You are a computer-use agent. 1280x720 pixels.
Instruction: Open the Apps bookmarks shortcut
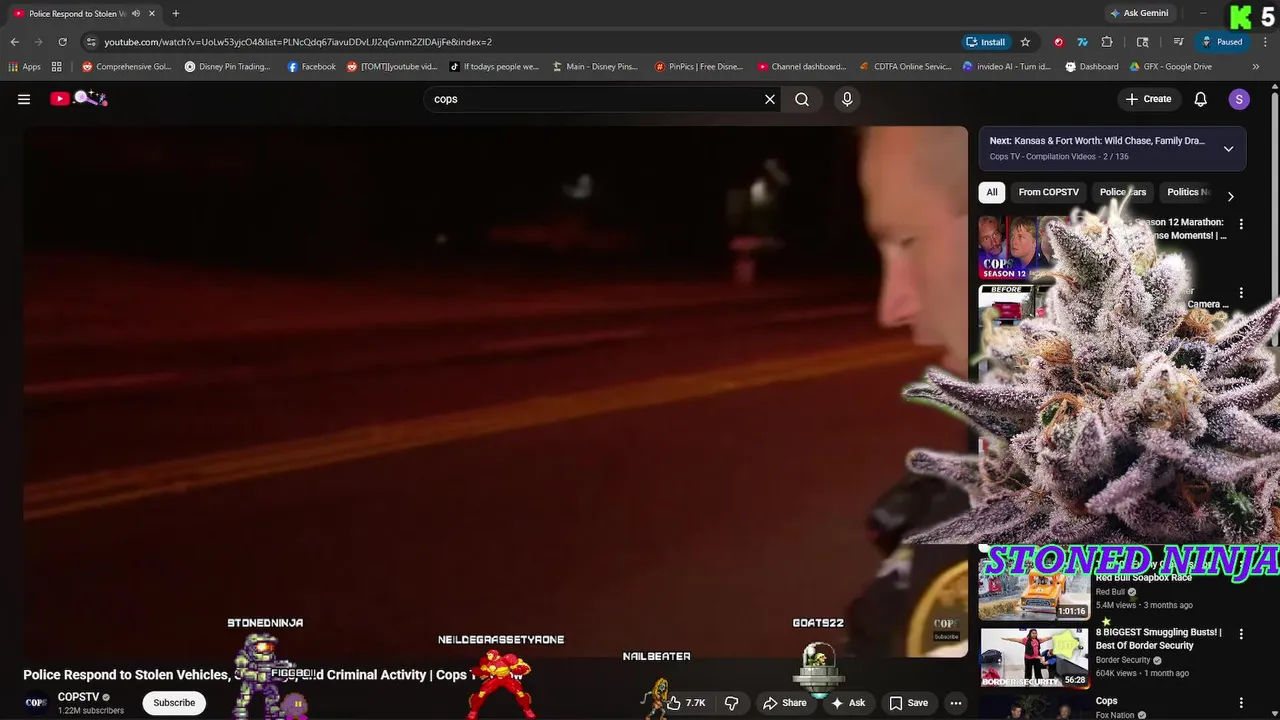pyautogui.click(x=24, y=67)
